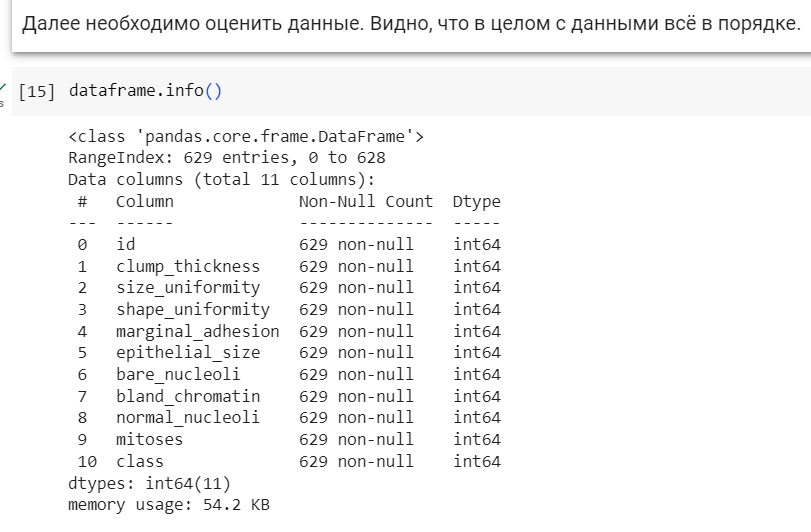Click the 'marginal_adhesion' row
This screenshot has height=532, width=811.
[198, 331]
